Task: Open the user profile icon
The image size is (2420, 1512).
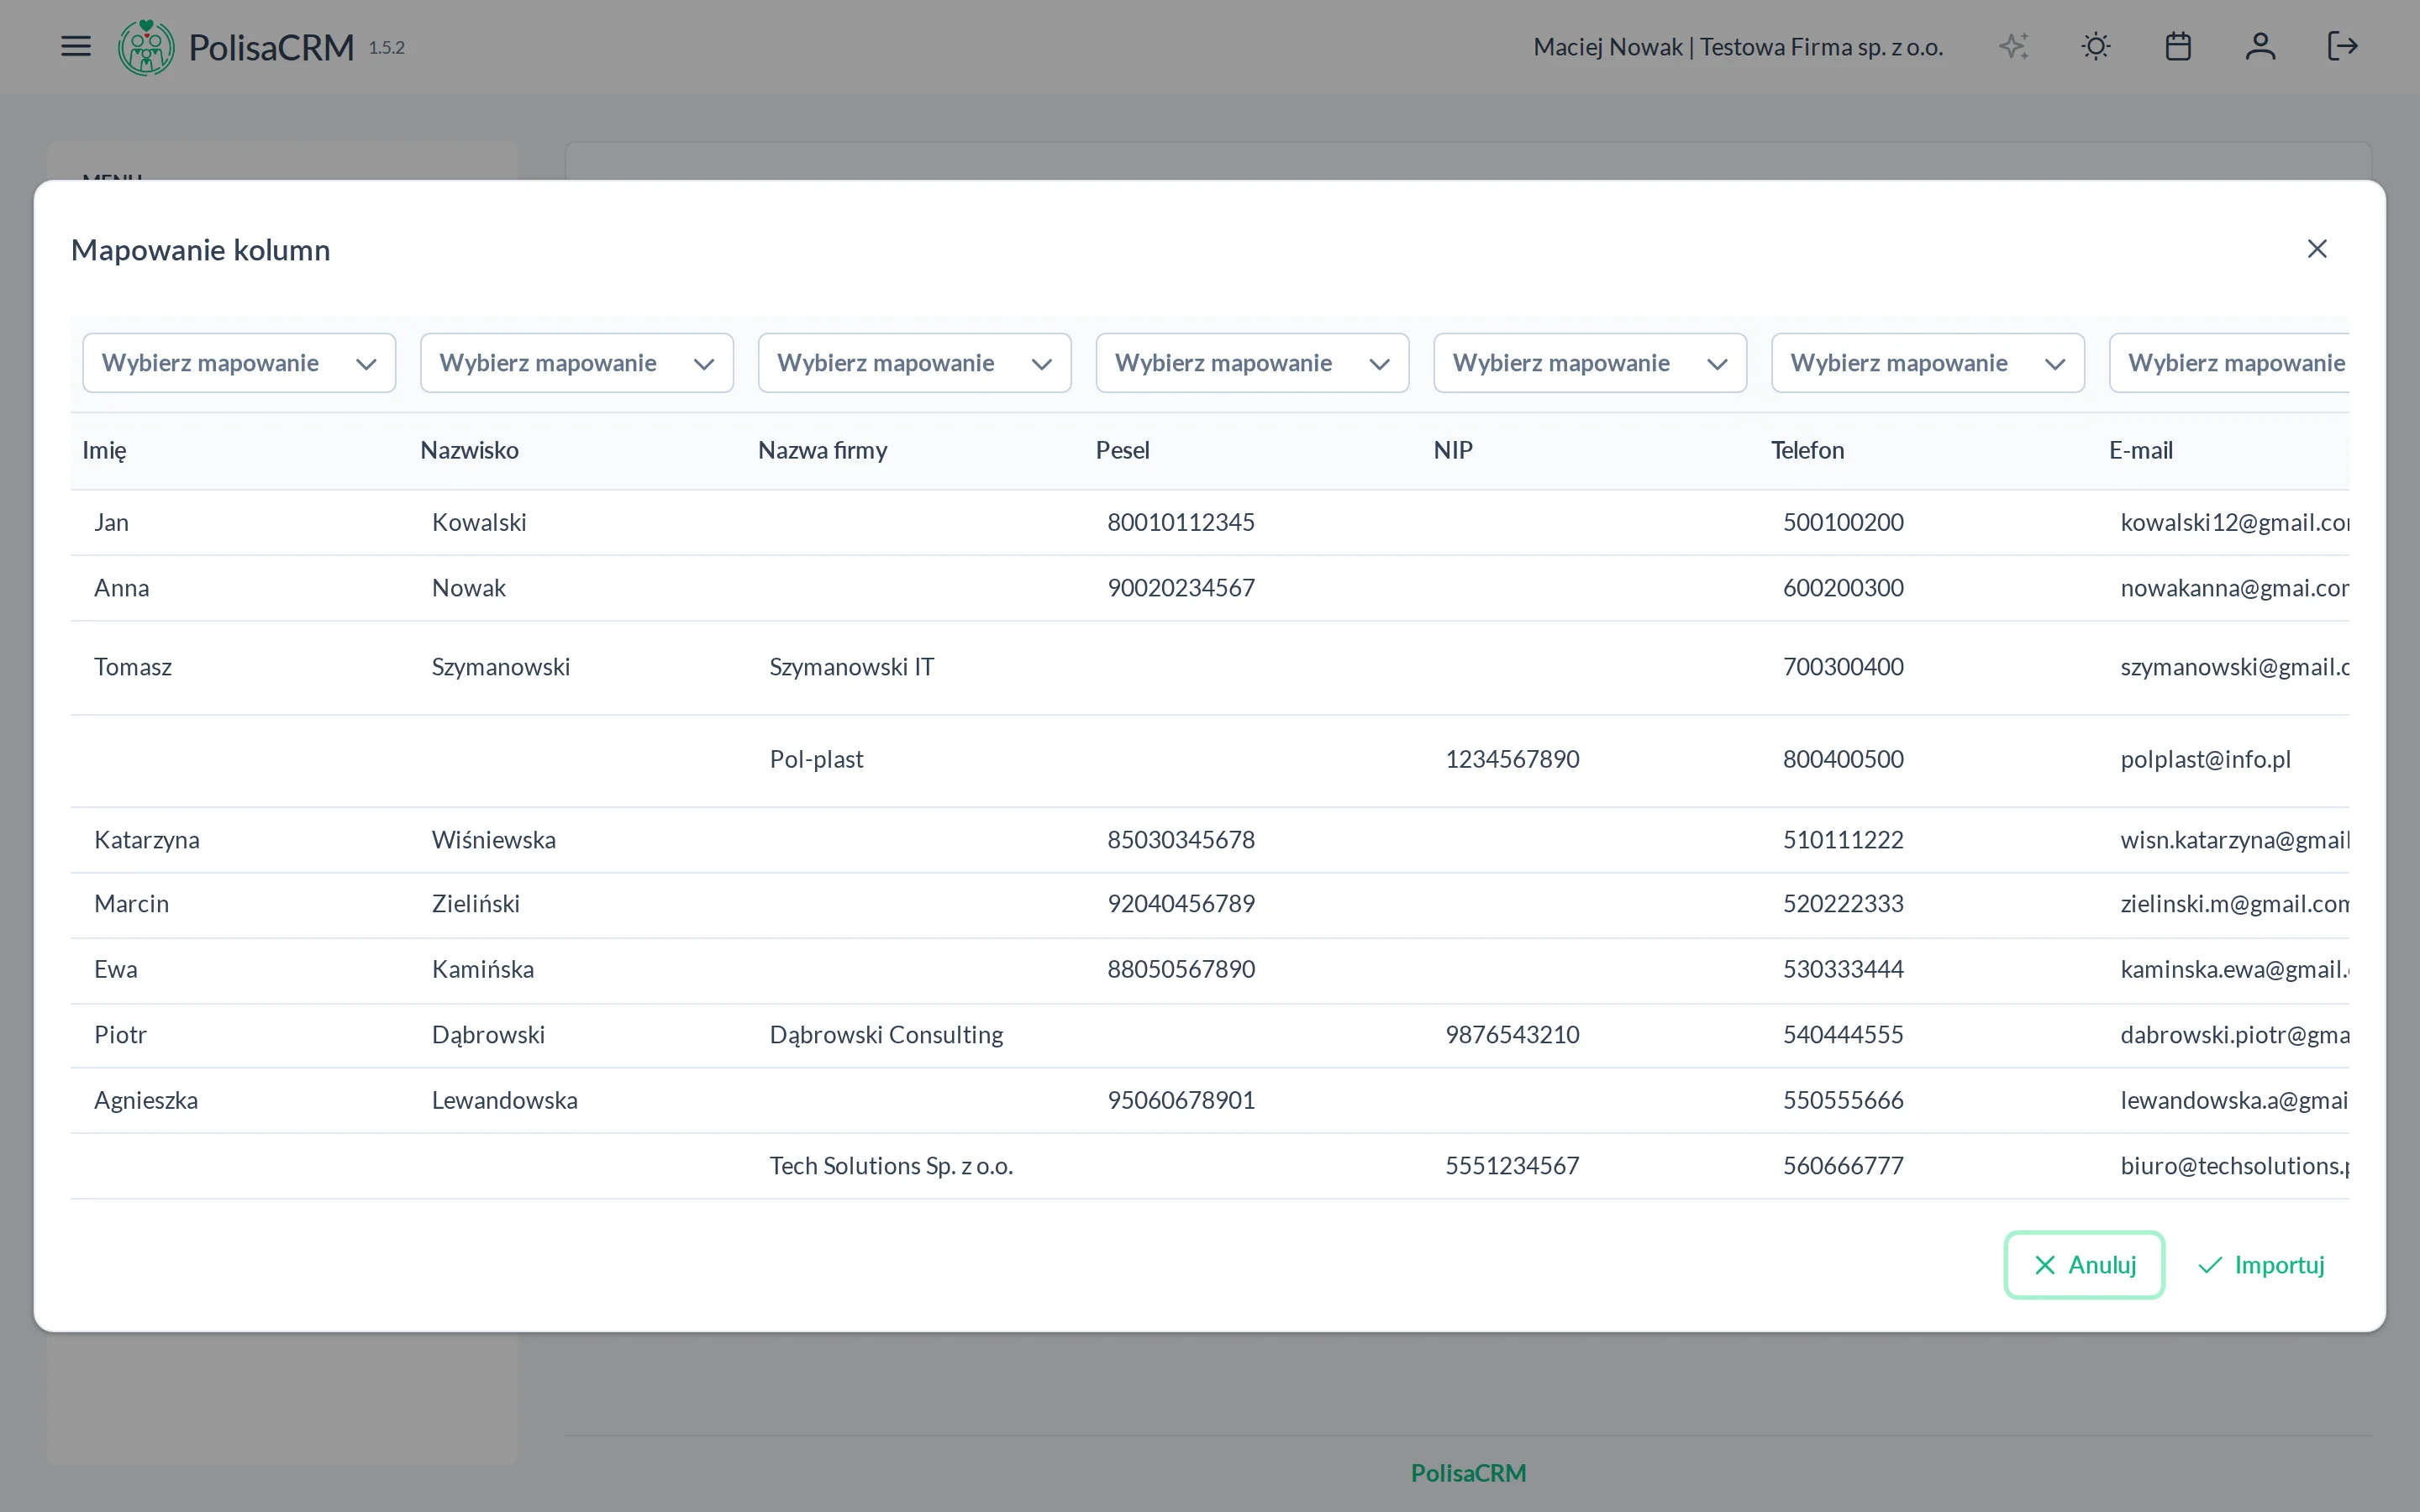Action: (x=2260, y=47)
